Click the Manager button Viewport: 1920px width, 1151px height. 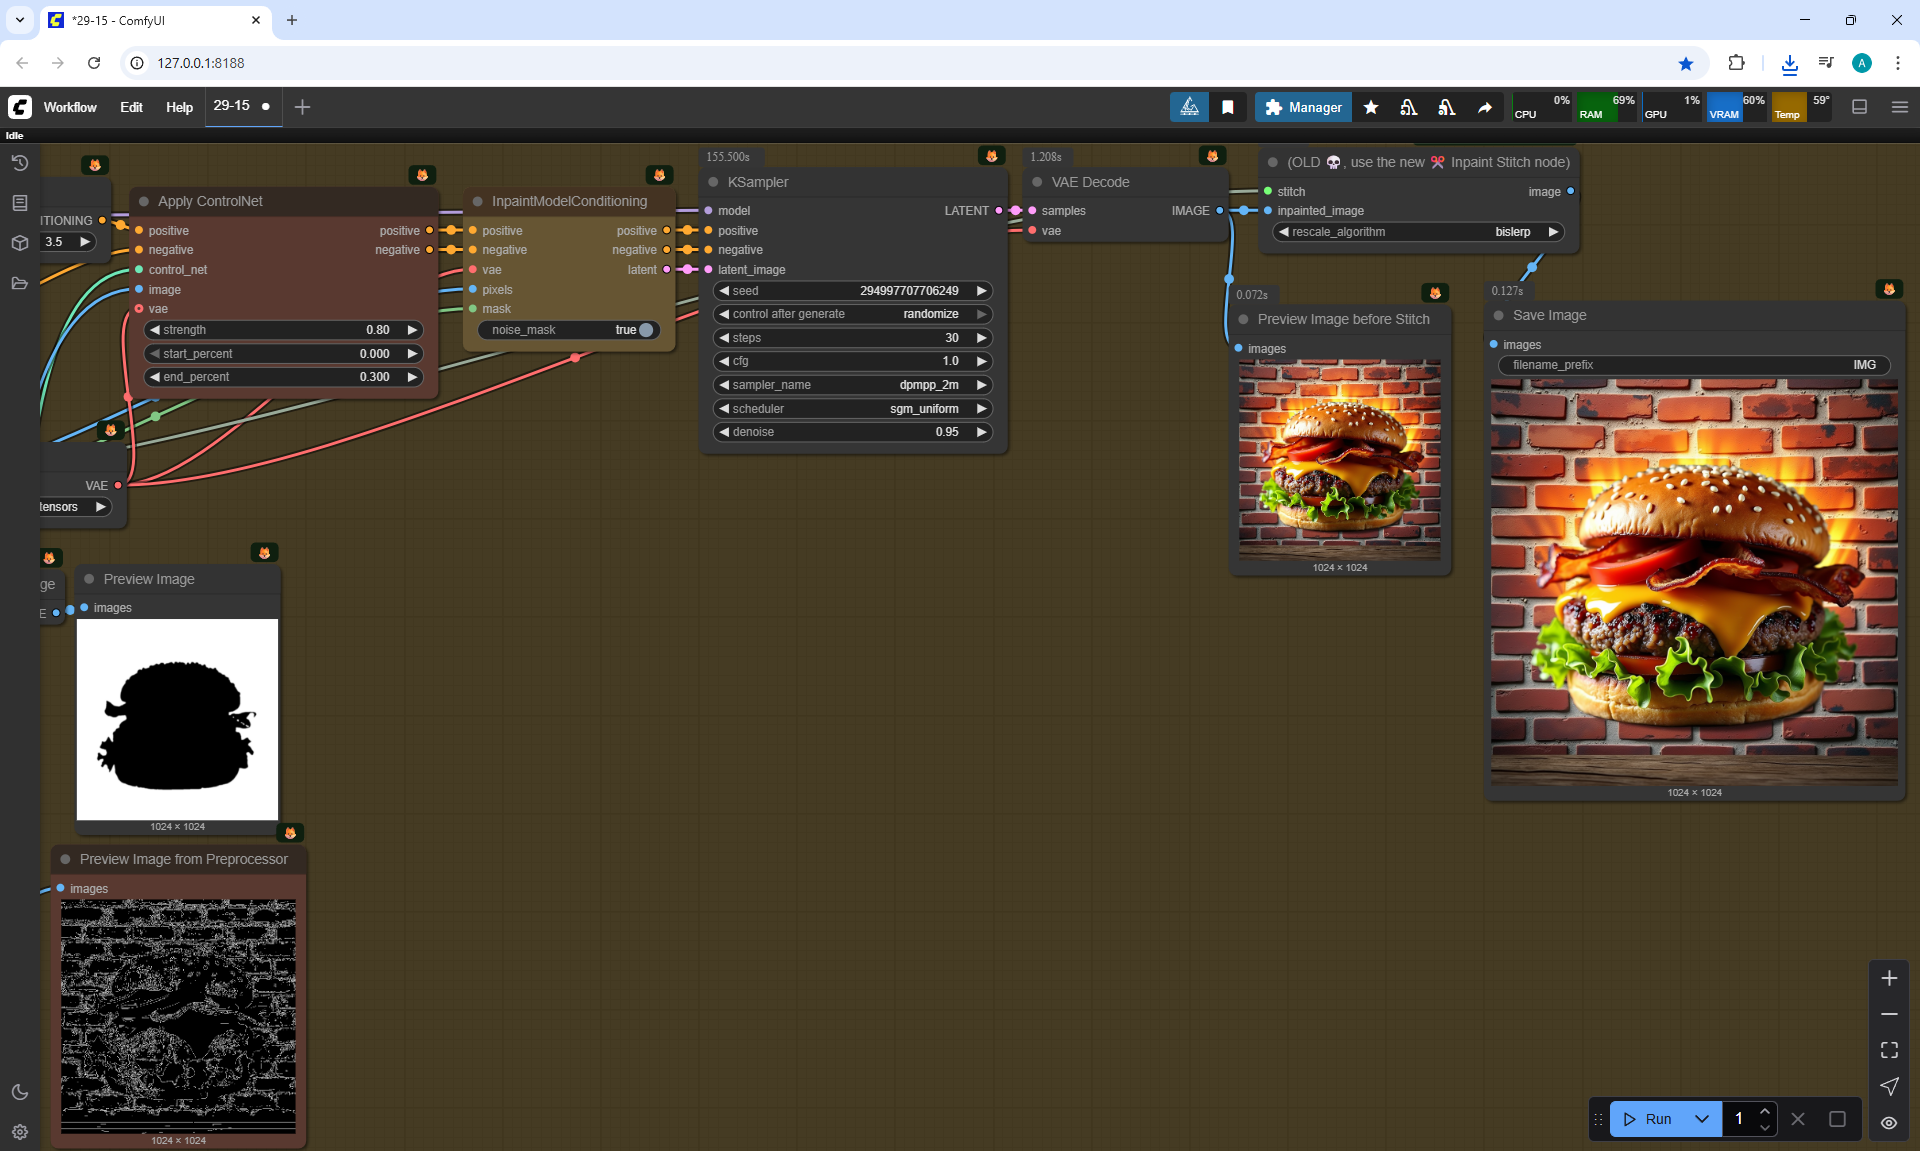click(1303, 107)
